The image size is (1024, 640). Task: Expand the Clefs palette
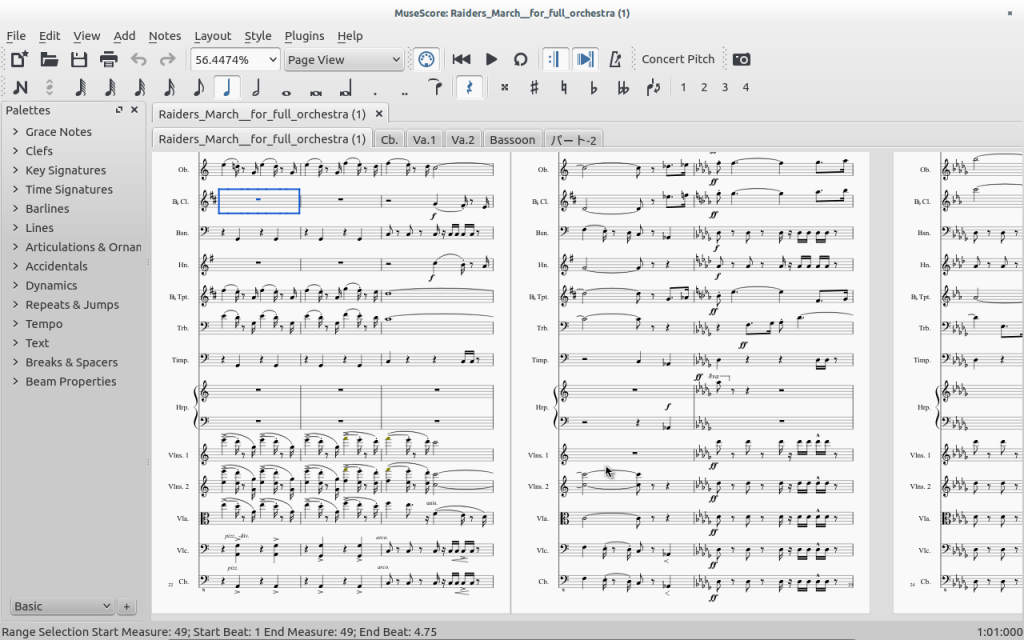point(15,151)
